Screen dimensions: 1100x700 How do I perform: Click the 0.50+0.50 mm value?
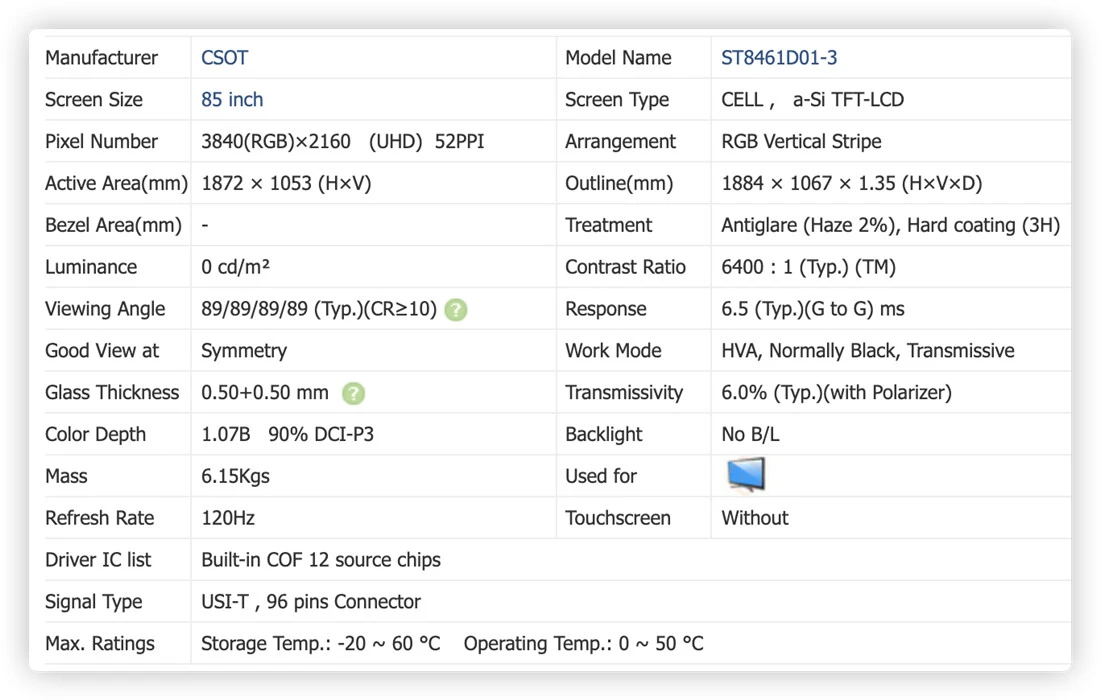tap(265, 393)
